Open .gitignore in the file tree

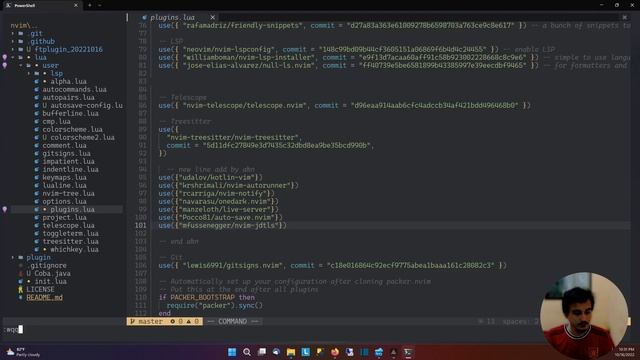pyautogui.click(x=47, y=265)
